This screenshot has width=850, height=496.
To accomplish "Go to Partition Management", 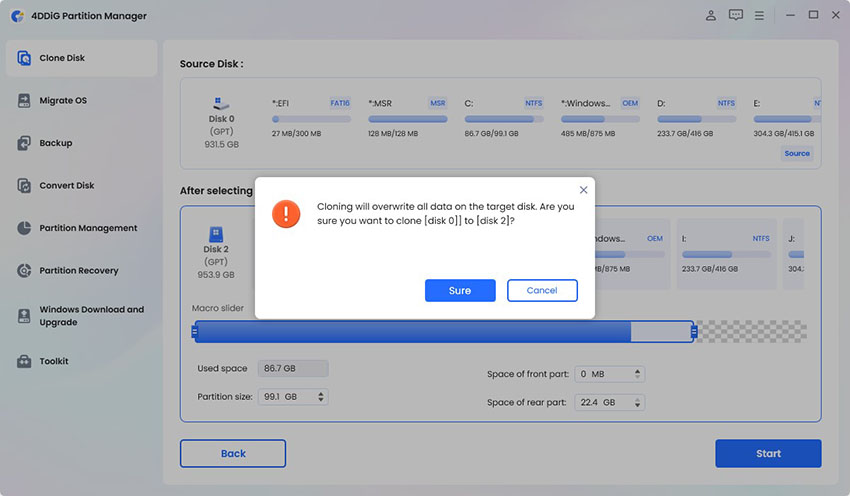I will click(24, 228).
